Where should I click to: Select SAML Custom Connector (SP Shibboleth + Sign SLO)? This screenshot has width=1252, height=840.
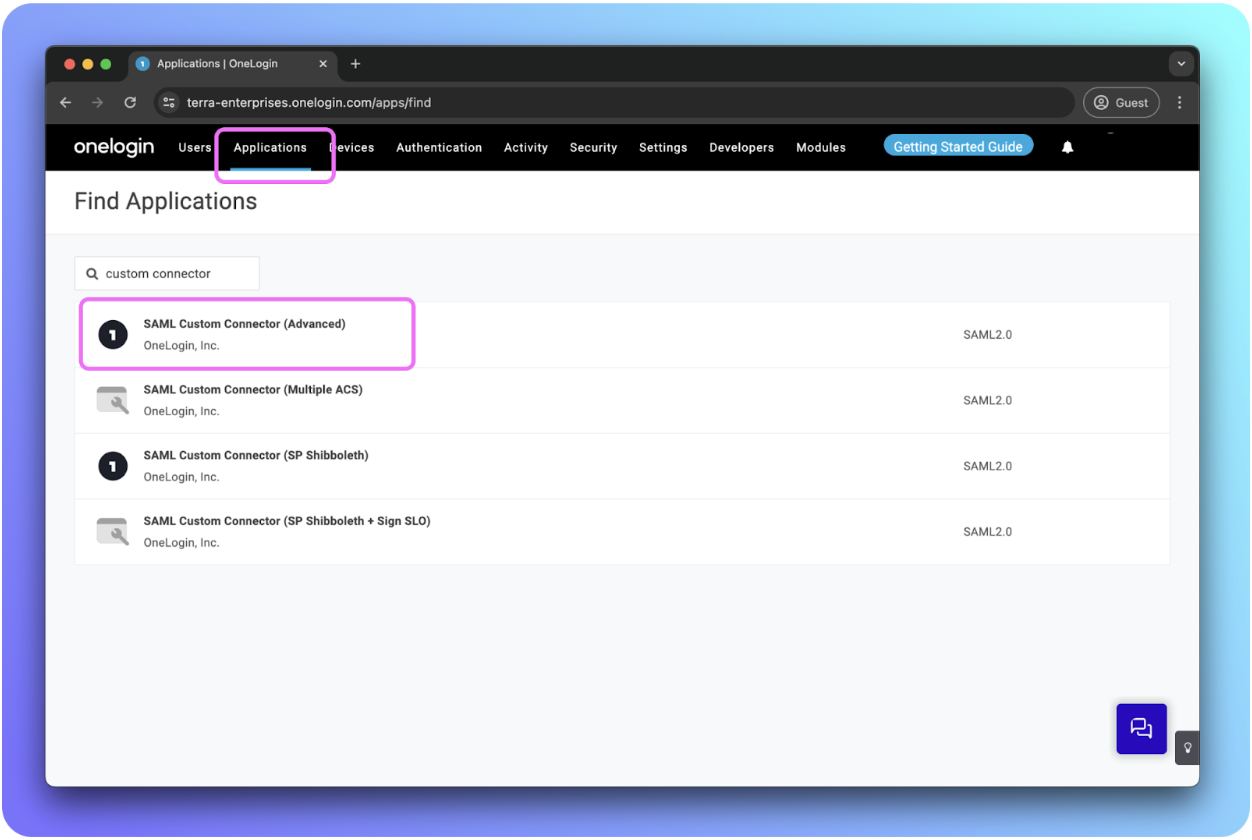click(x=287, y=521)
